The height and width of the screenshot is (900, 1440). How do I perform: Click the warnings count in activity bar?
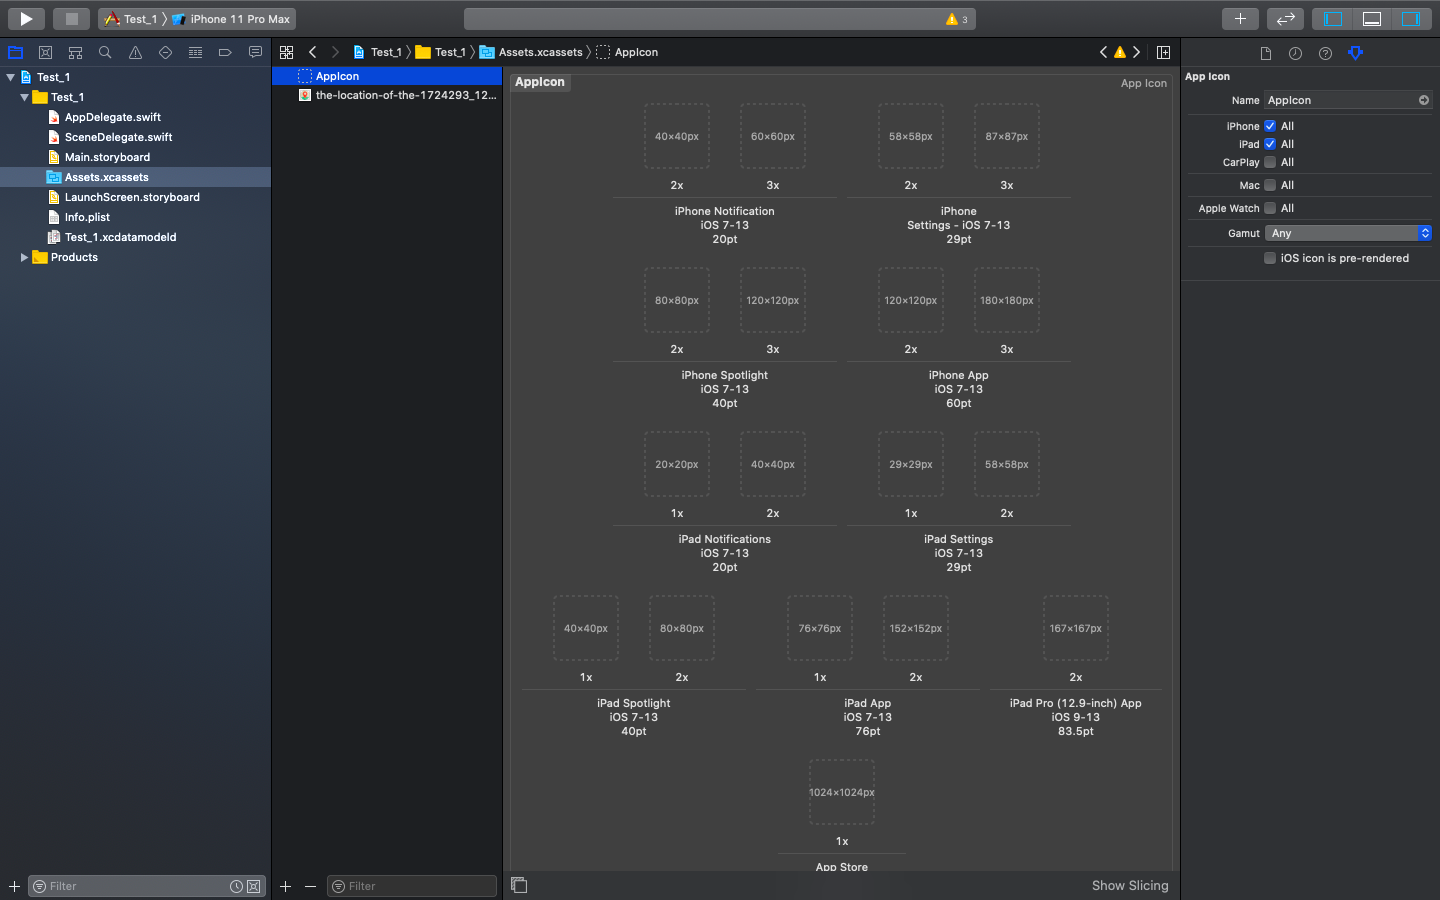[957, 19]
